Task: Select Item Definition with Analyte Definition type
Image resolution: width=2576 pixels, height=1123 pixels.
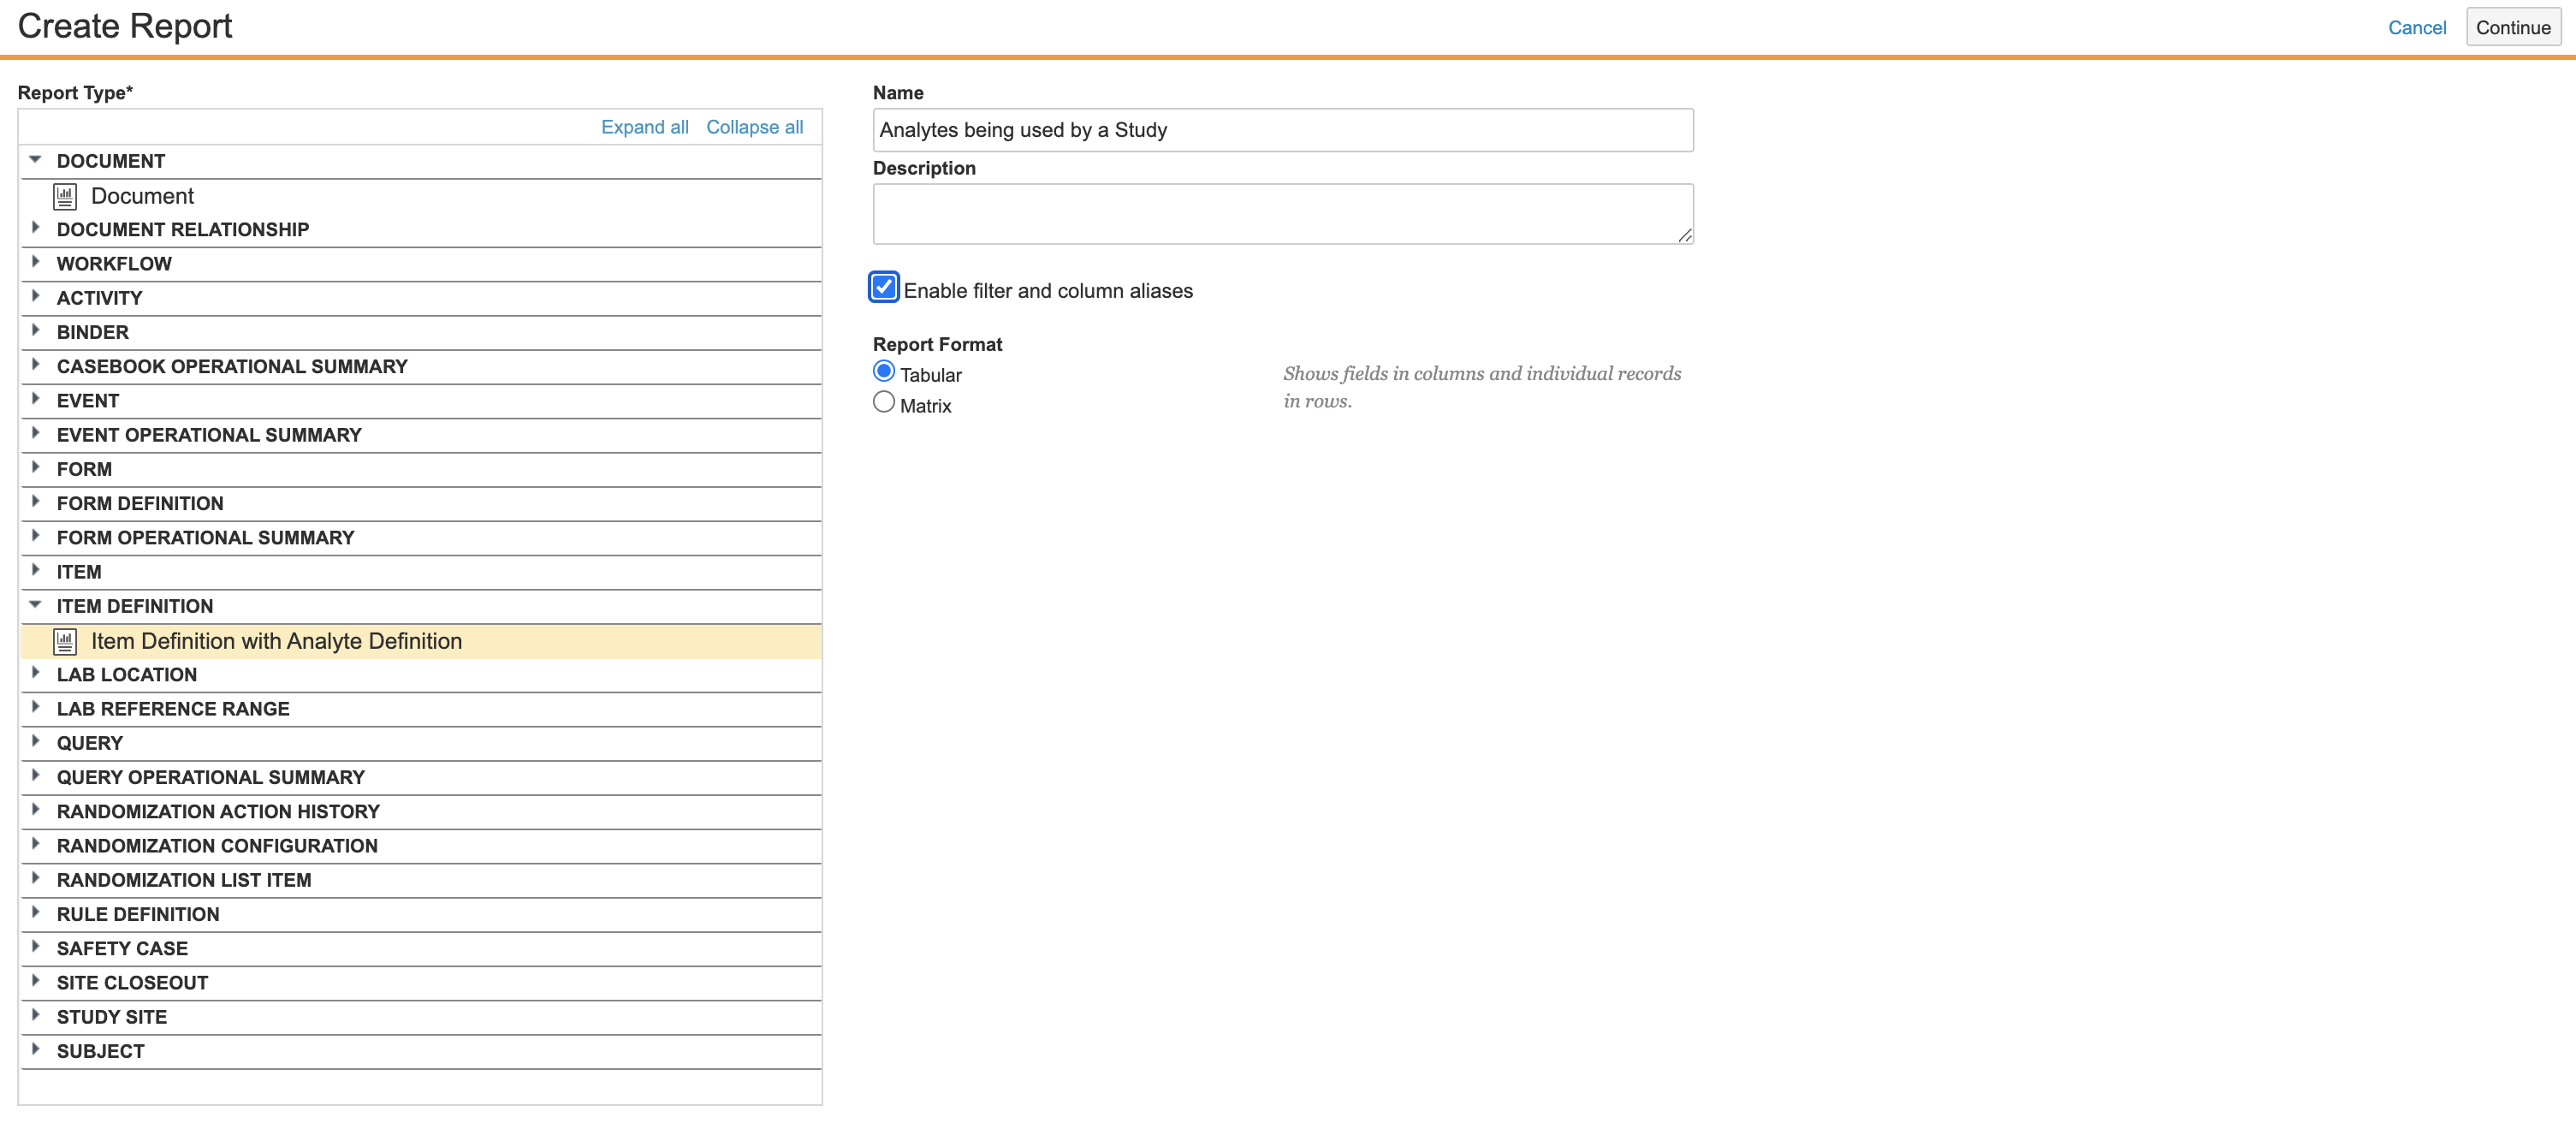Action: tap(276, 641)
